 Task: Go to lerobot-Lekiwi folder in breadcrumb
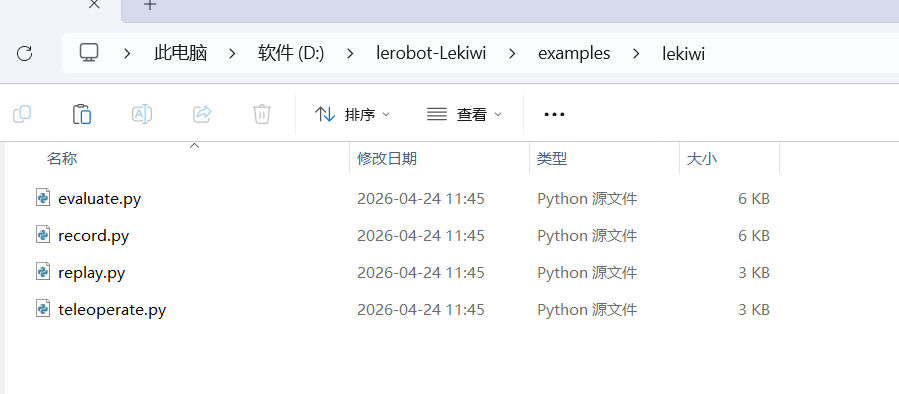(431, 53)
